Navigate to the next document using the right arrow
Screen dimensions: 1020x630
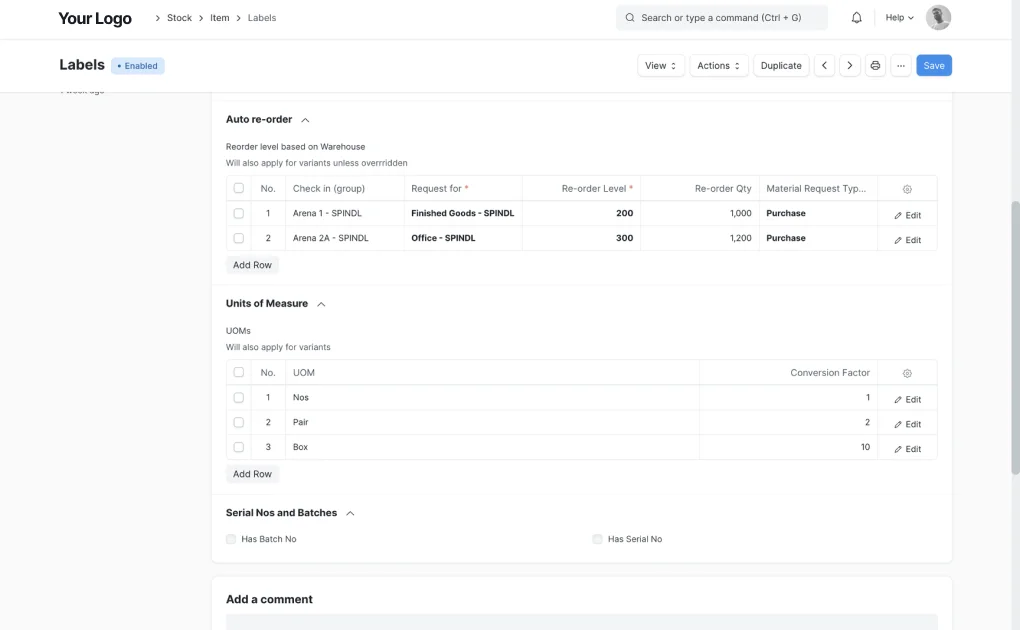click(849, 64)
